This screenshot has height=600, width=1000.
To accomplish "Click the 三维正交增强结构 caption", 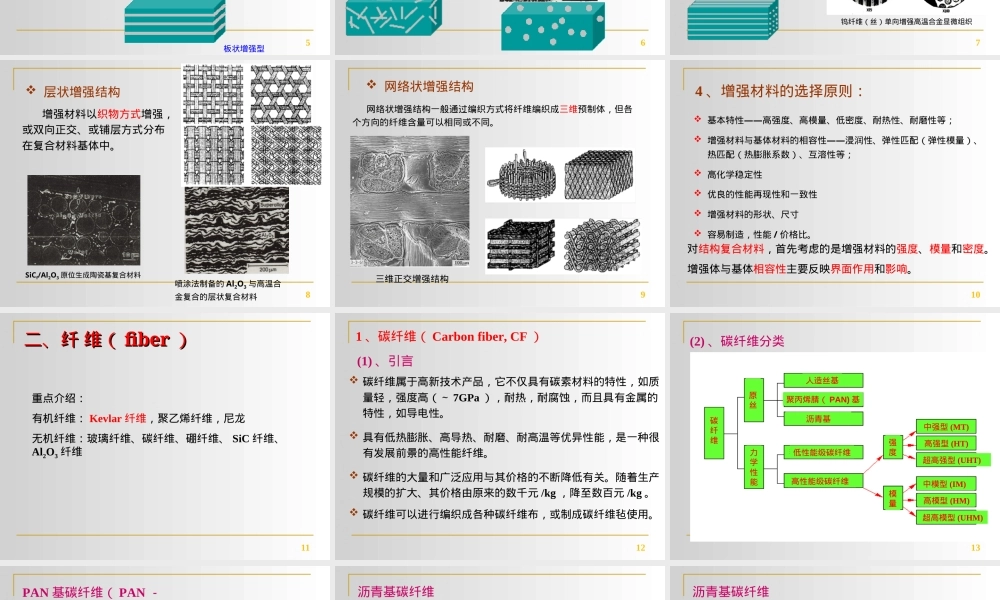I will [x=412, y=279].
